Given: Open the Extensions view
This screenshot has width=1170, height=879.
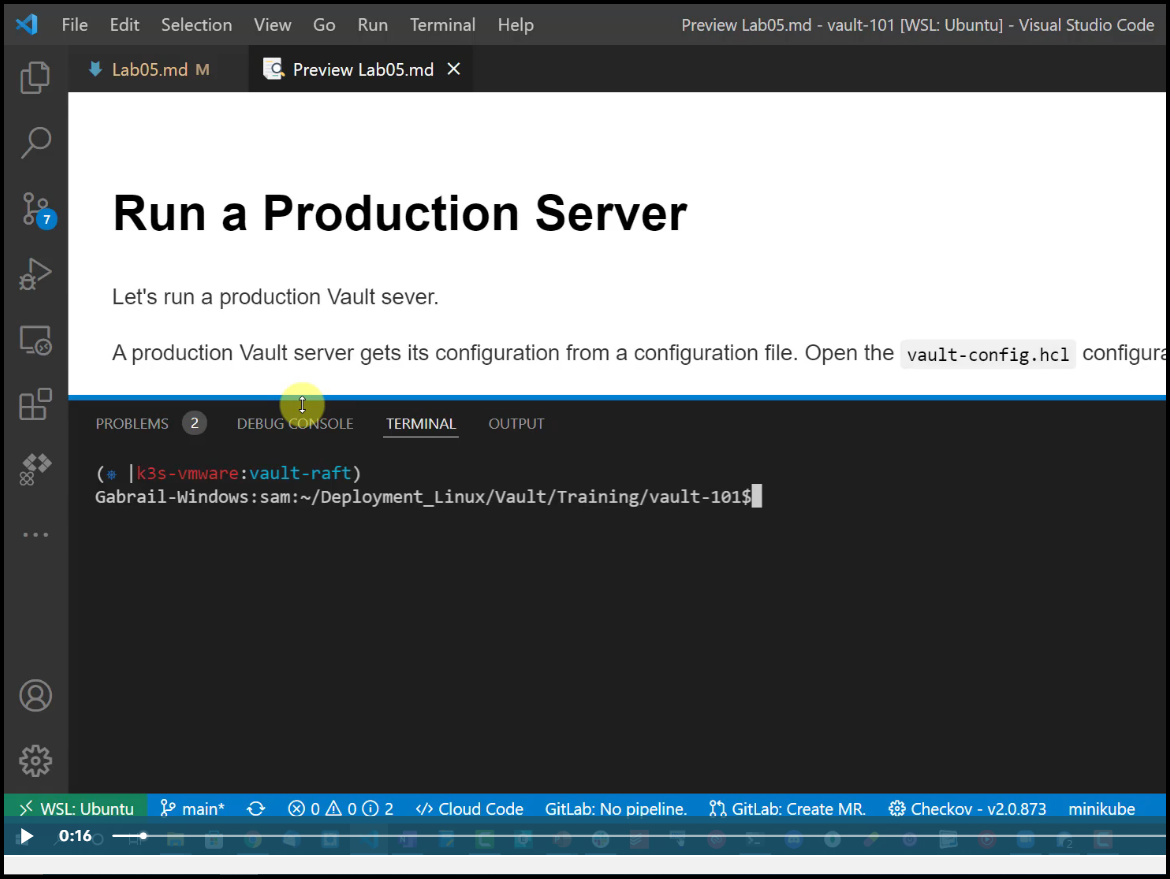Looking at the screenshot, I should point(35,404).
